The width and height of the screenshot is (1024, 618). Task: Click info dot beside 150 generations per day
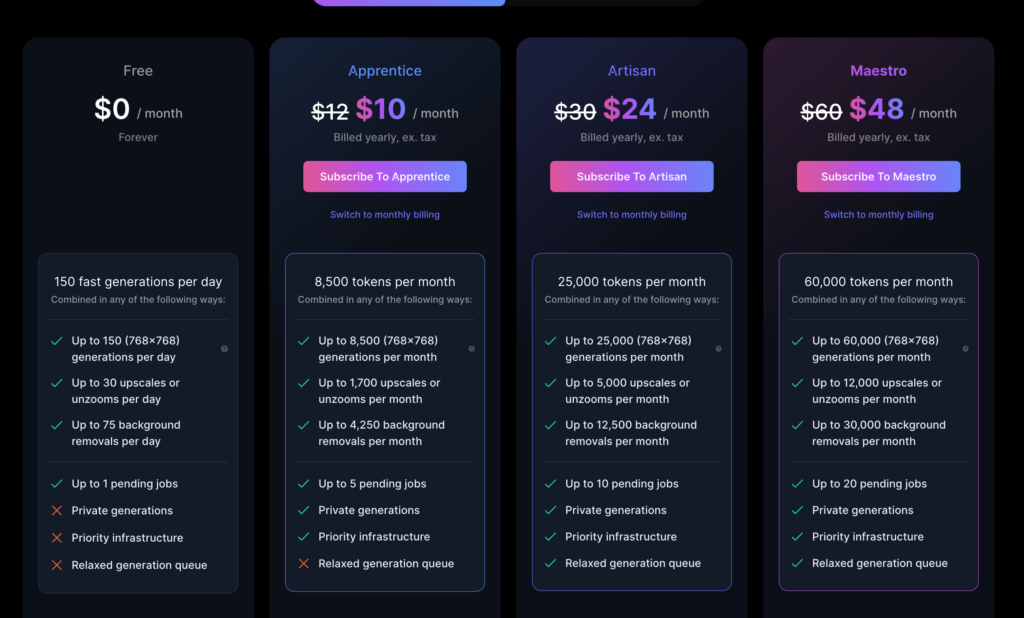pyautogui.click(x=224, y=349)
